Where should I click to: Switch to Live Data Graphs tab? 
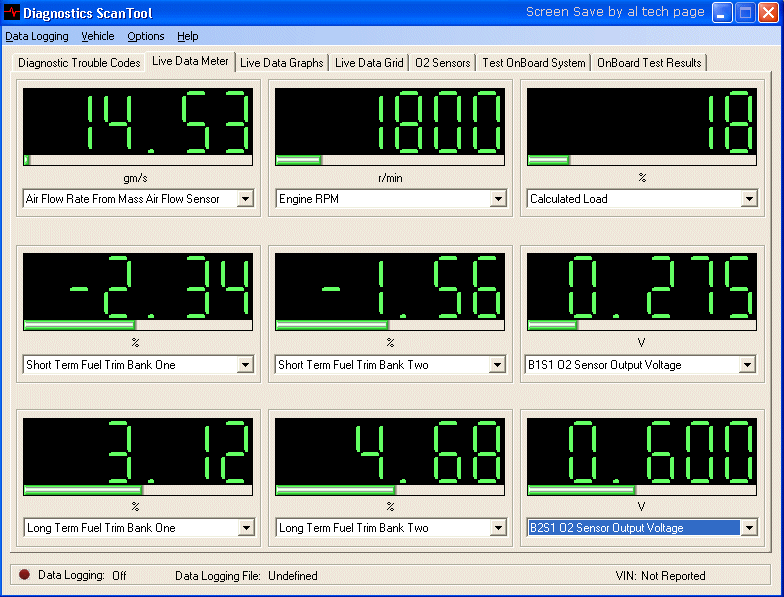[282, 63]
